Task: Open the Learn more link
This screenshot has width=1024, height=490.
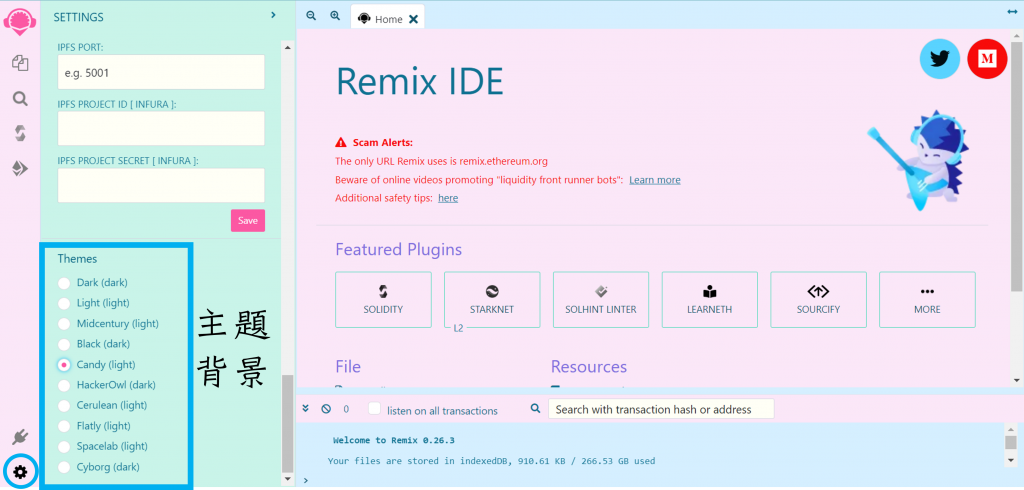Action: click(x=654, y=180)
